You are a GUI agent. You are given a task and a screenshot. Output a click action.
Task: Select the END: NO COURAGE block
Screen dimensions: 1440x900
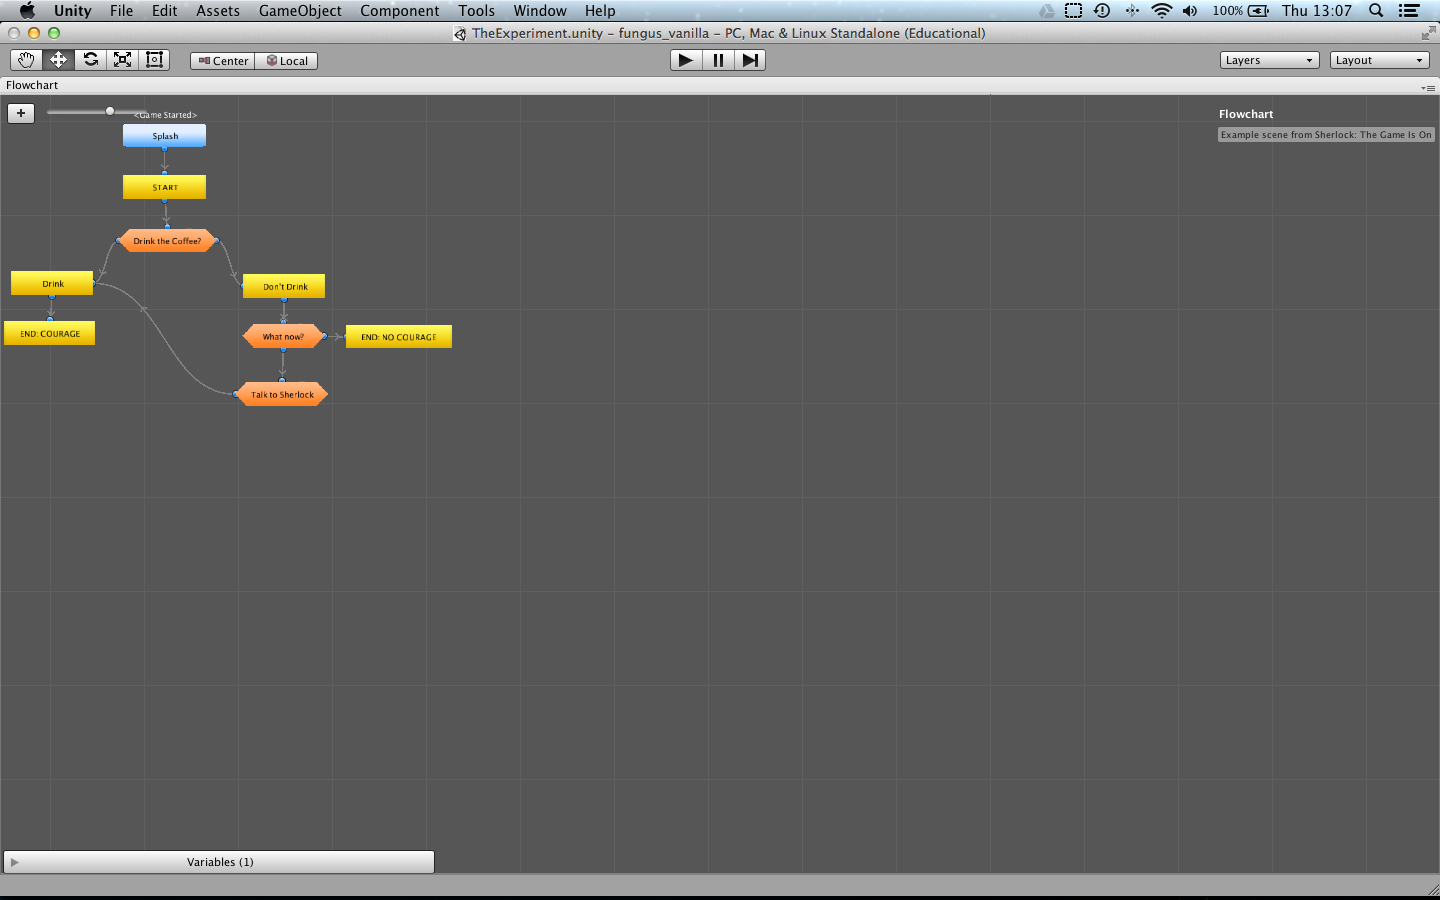[x=399, y=337]
